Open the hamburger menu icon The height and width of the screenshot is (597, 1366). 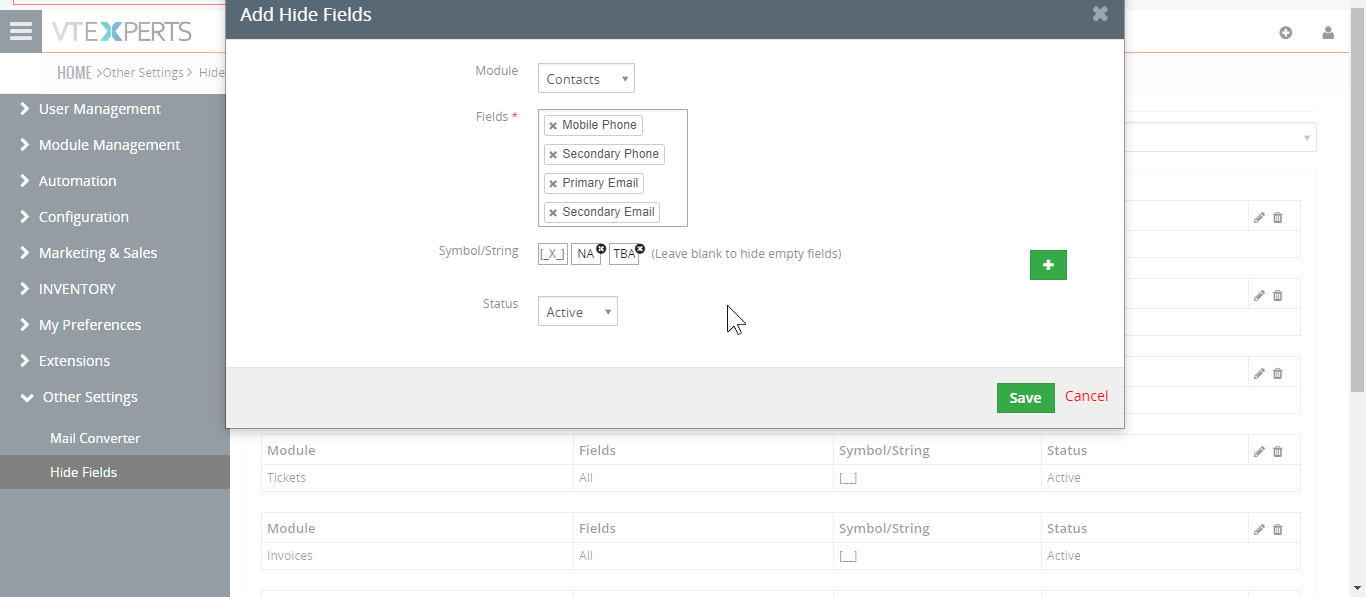click(21, 31)
